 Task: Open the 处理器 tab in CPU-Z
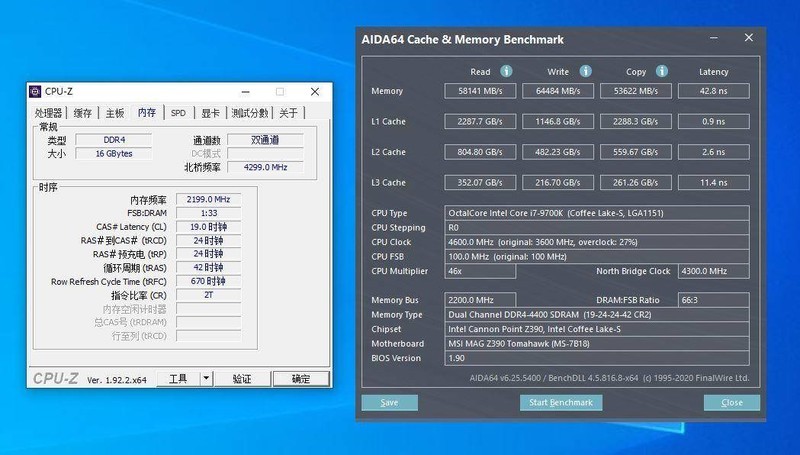(48, 113)
